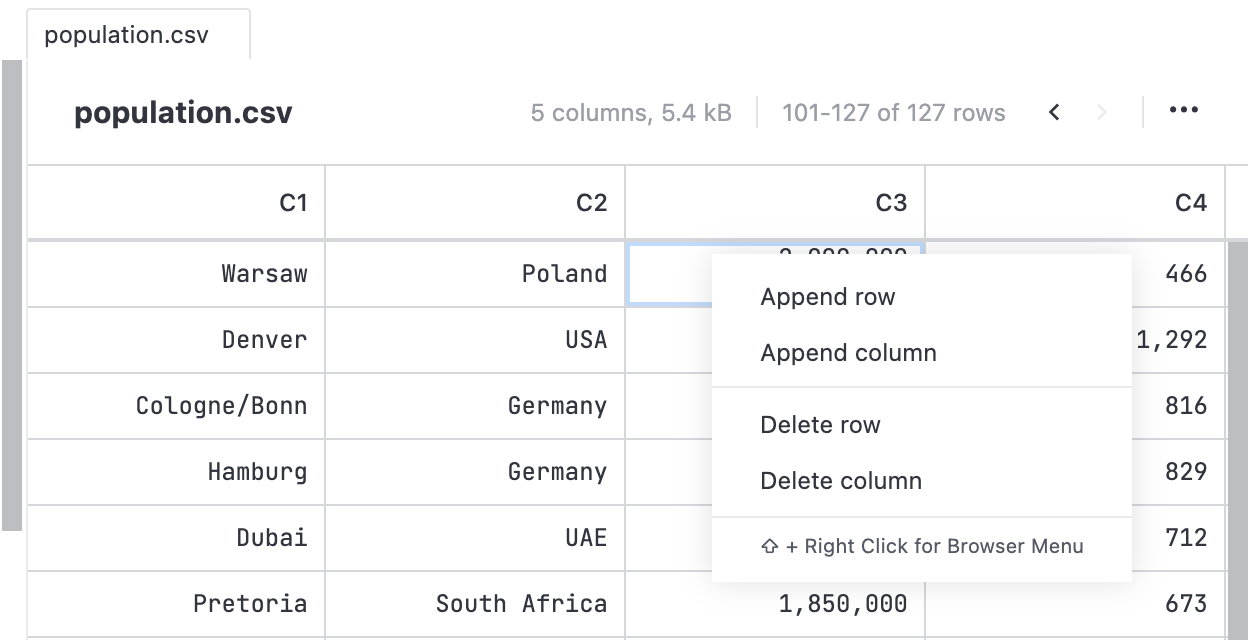Choose Append column from the context menu
This screenshot has width=1258, height=640.
(x=848, y=352)
